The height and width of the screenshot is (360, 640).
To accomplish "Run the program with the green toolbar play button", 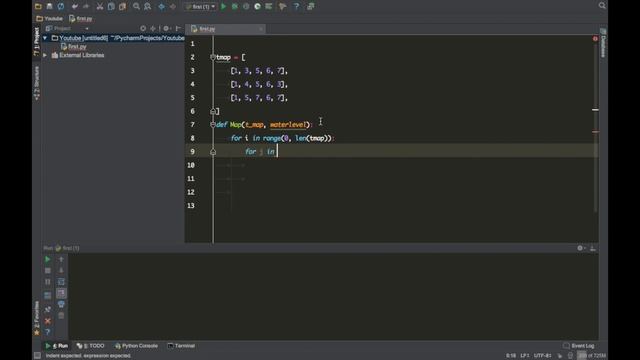I will 223,7.
